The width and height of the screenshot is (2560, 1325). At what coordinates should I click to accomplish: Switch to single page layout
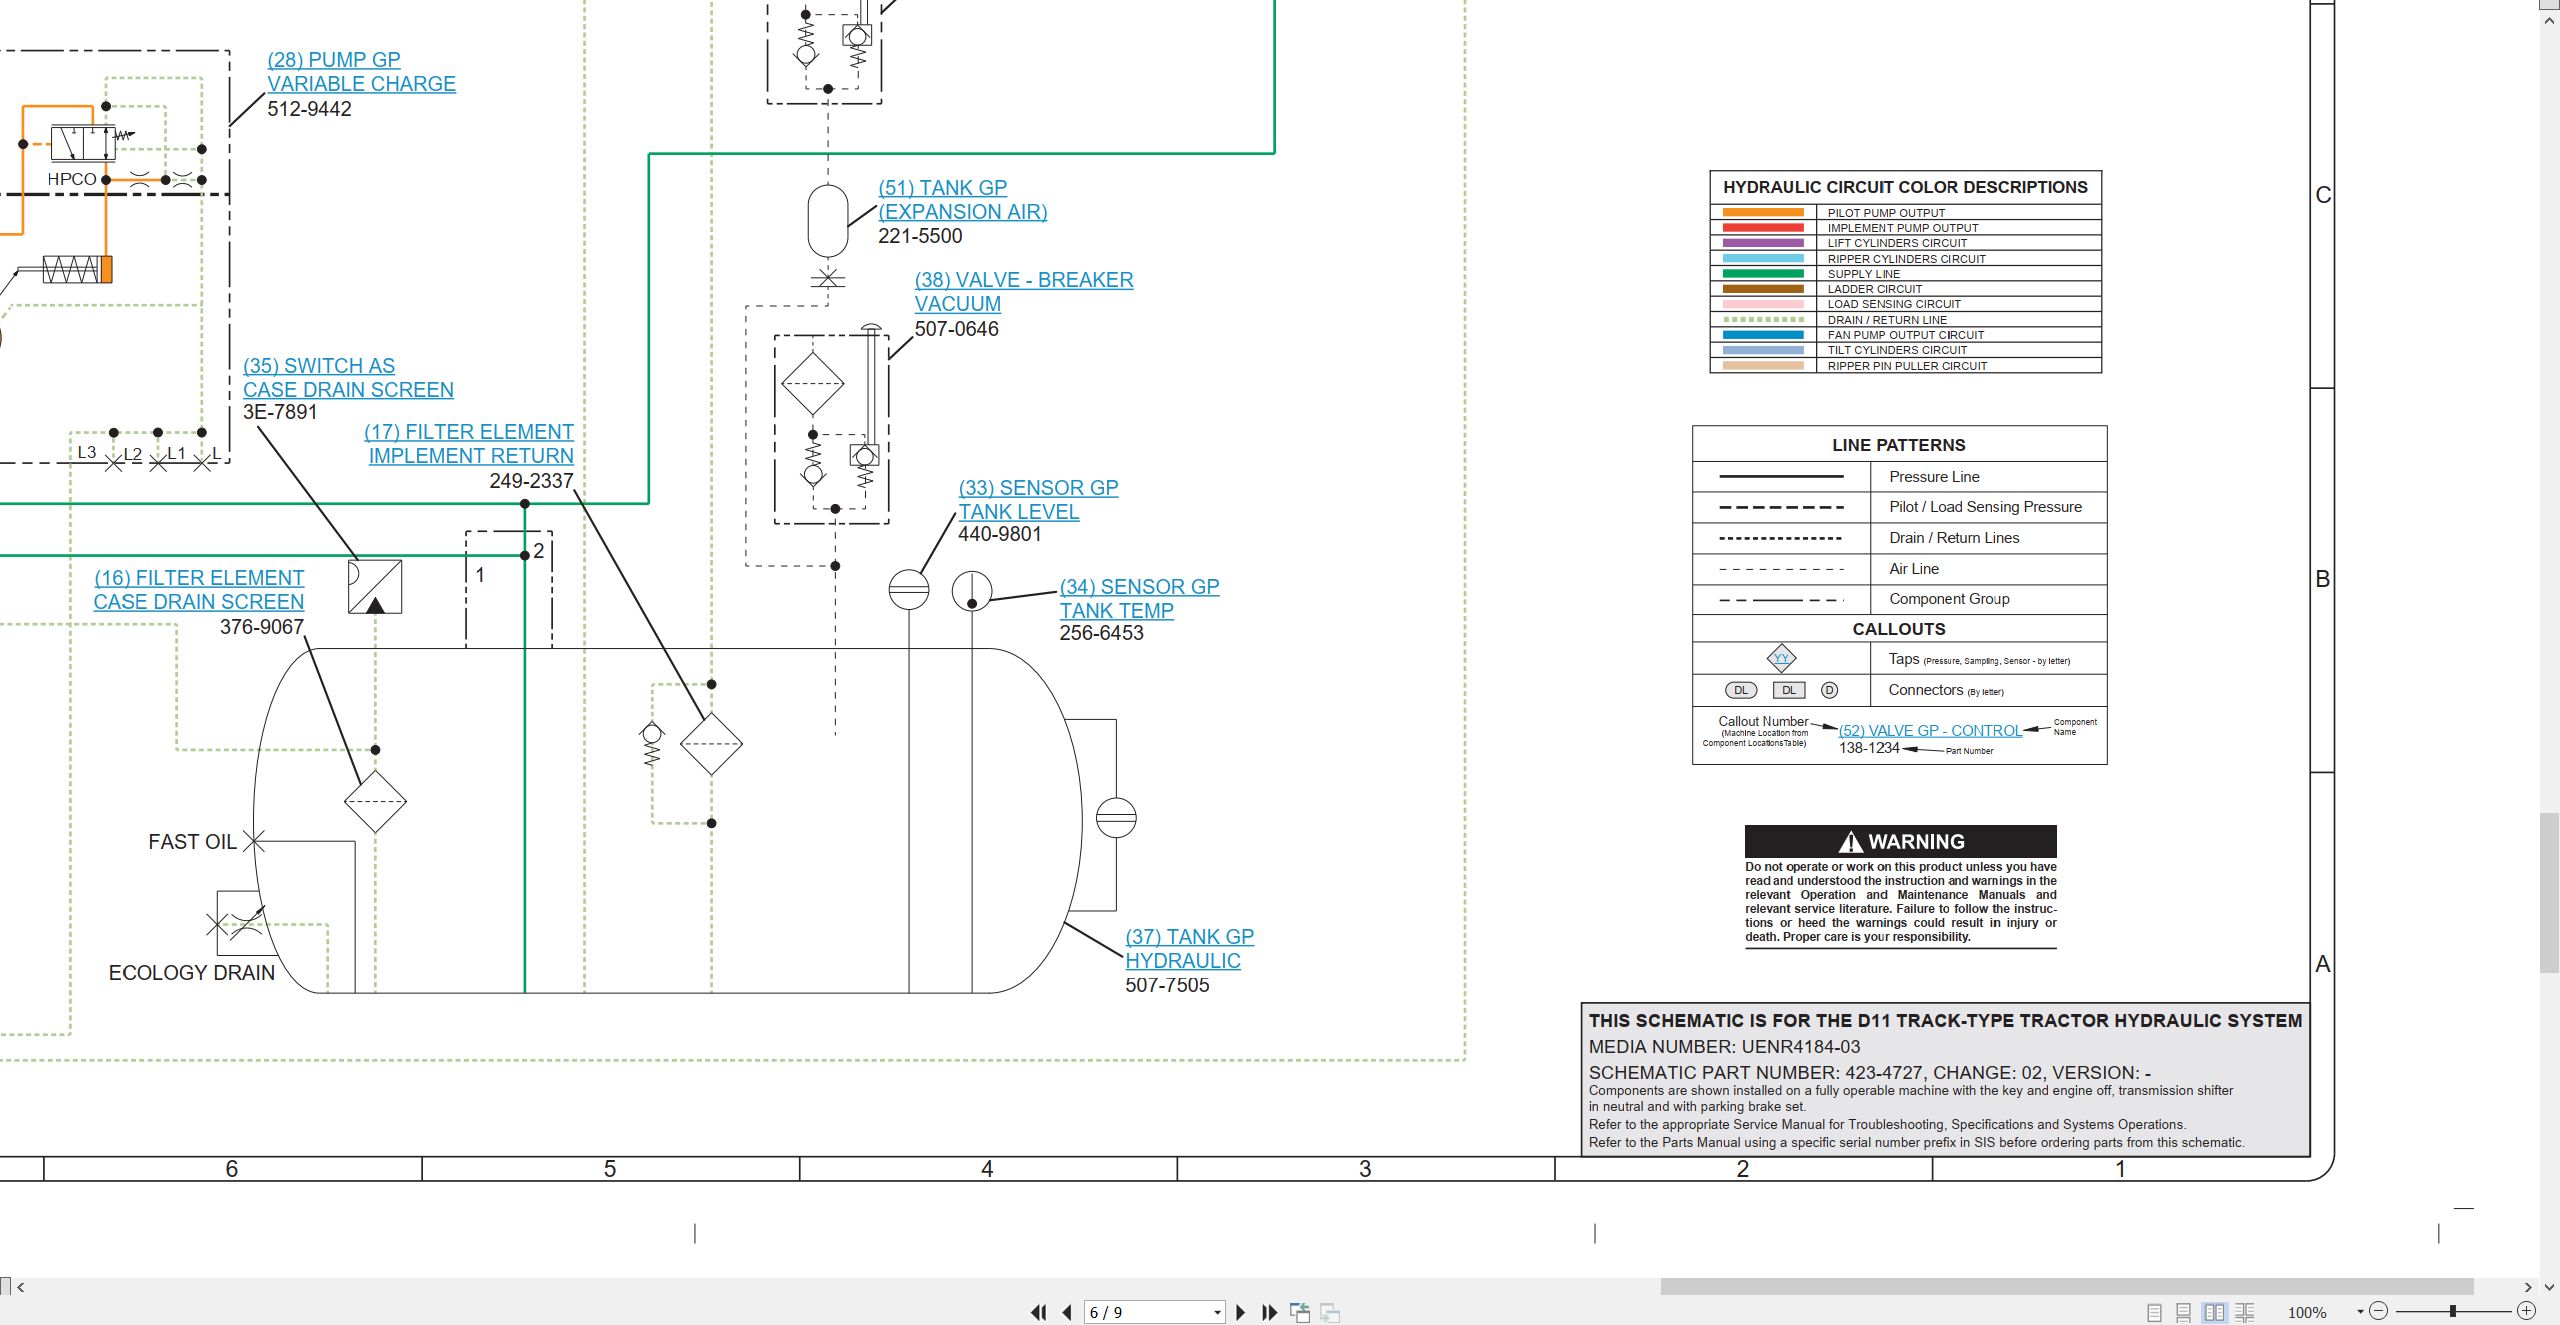coord(2155,1312)
